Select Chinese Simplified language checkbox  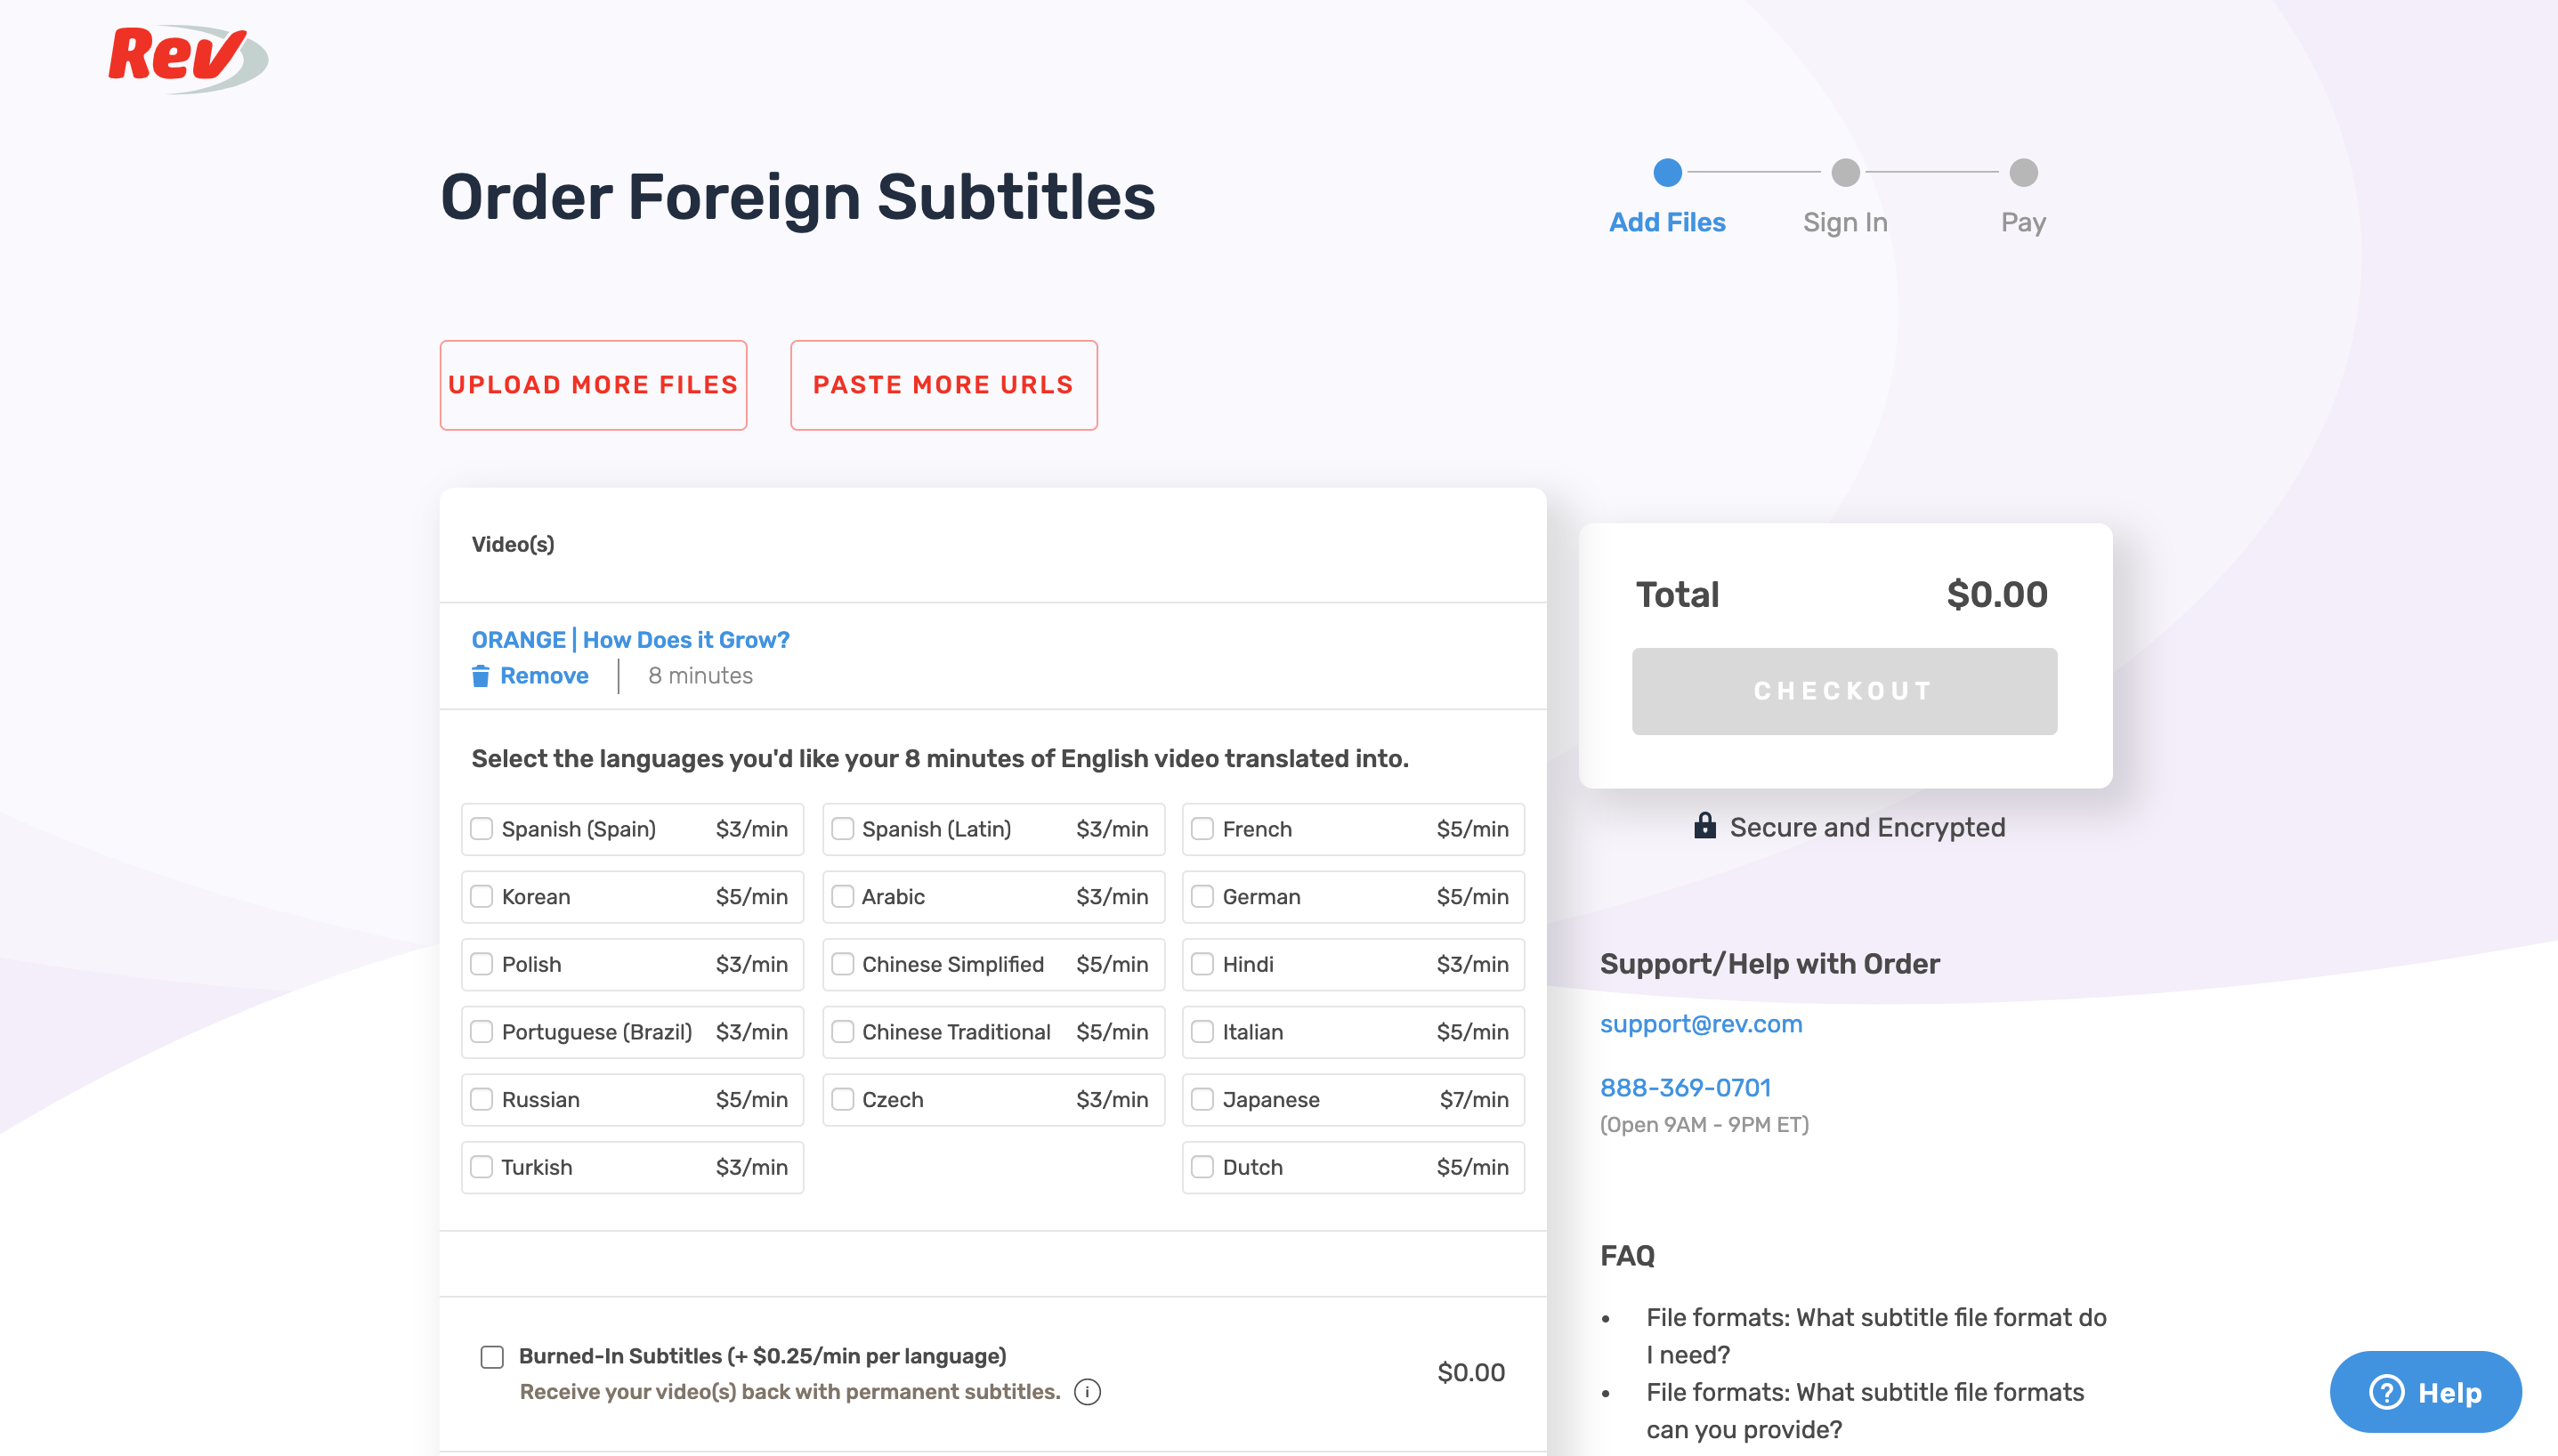point(843,964)
